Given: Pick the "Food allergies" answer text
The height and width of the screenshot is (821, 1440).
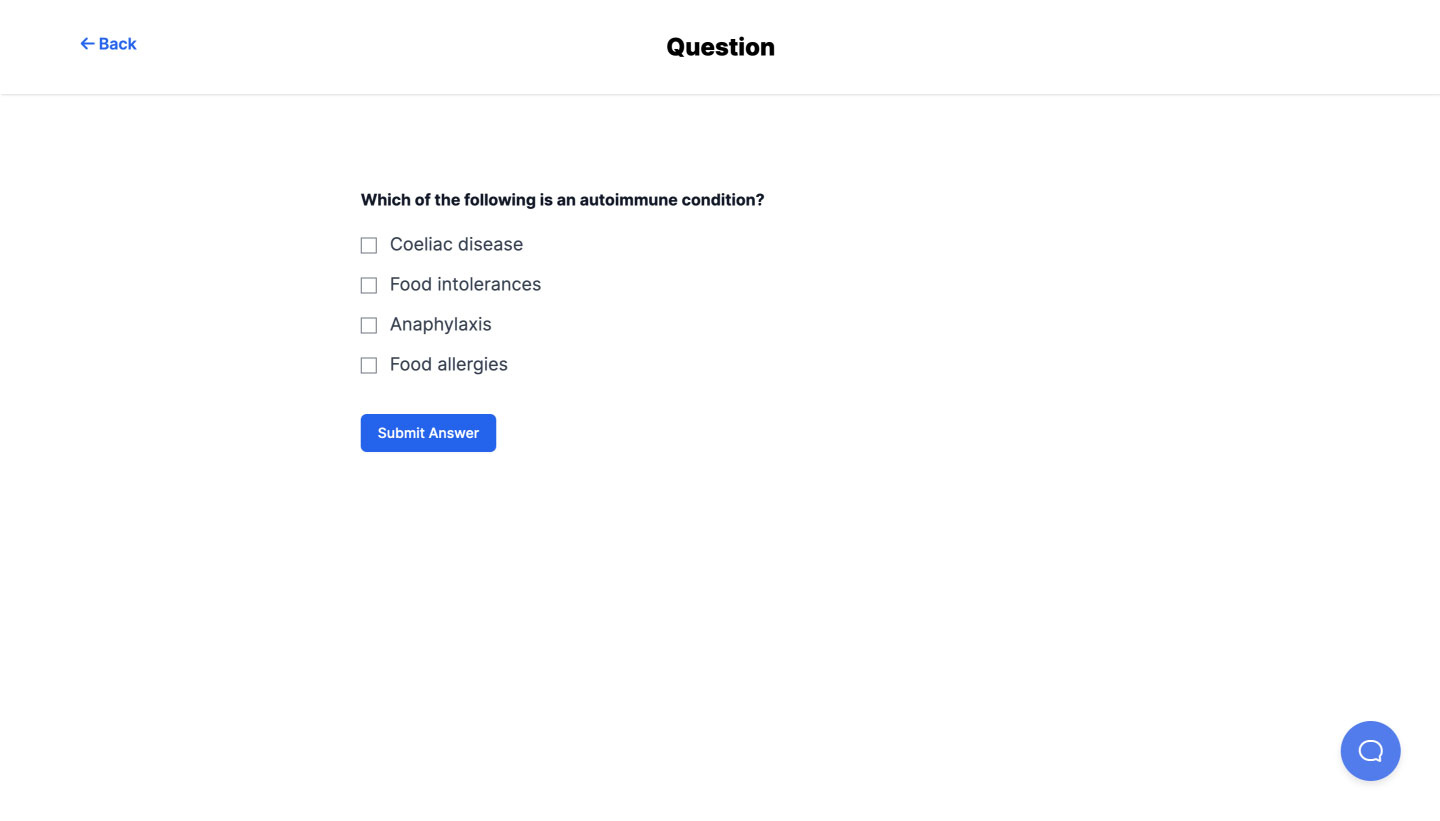Looking at the screenshot, I should [448, 365].
